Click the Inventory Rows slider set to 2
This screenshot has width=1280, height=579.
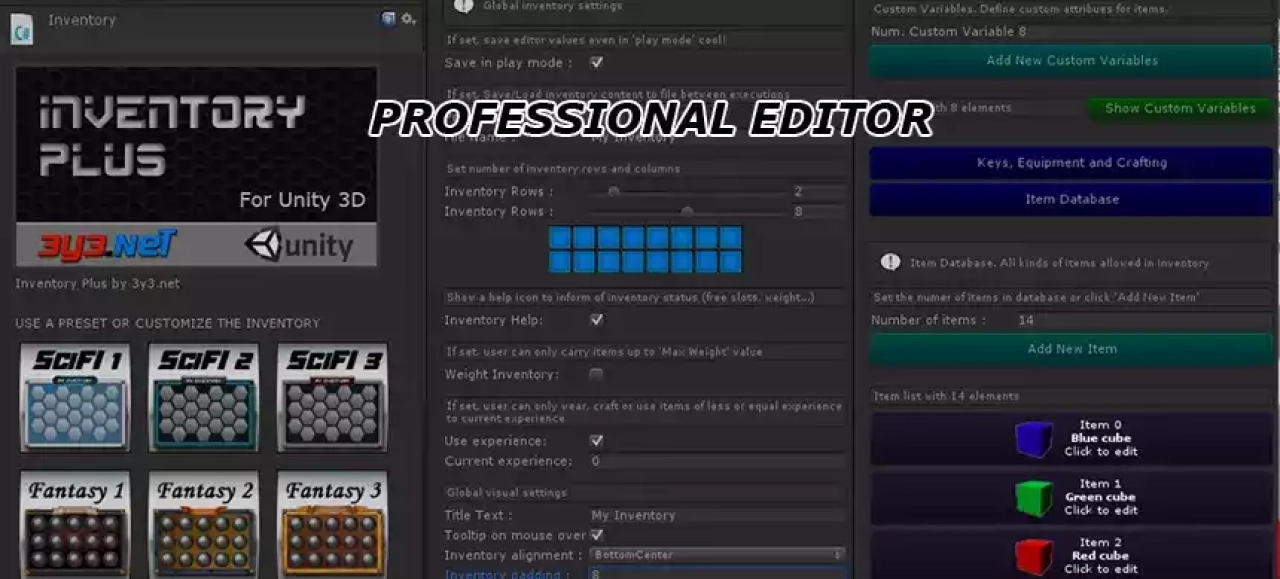click(x=685, y=191)
